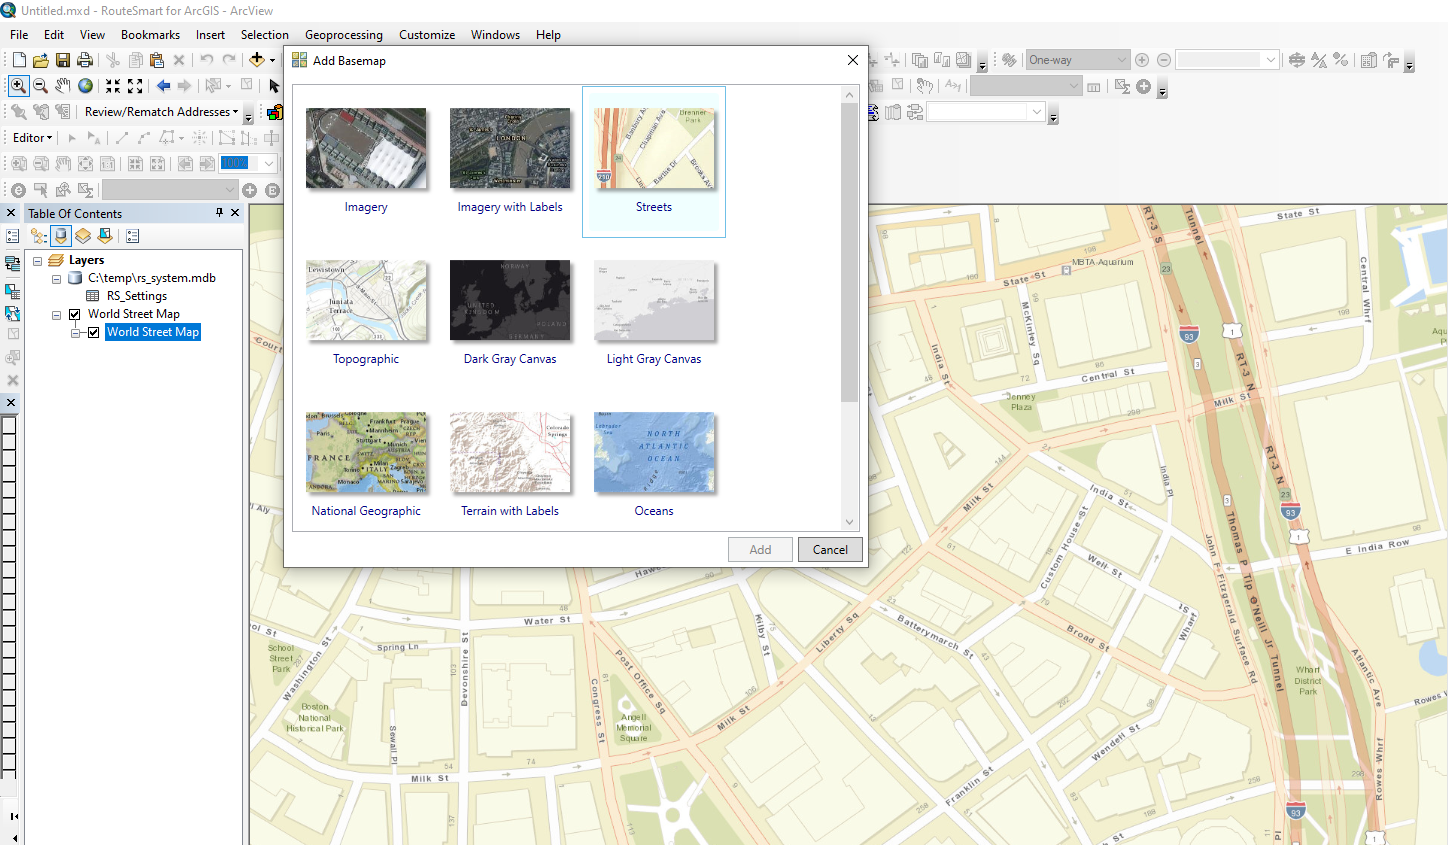
Task: Click the Full Extent globe icon
Action: point(85,85)
